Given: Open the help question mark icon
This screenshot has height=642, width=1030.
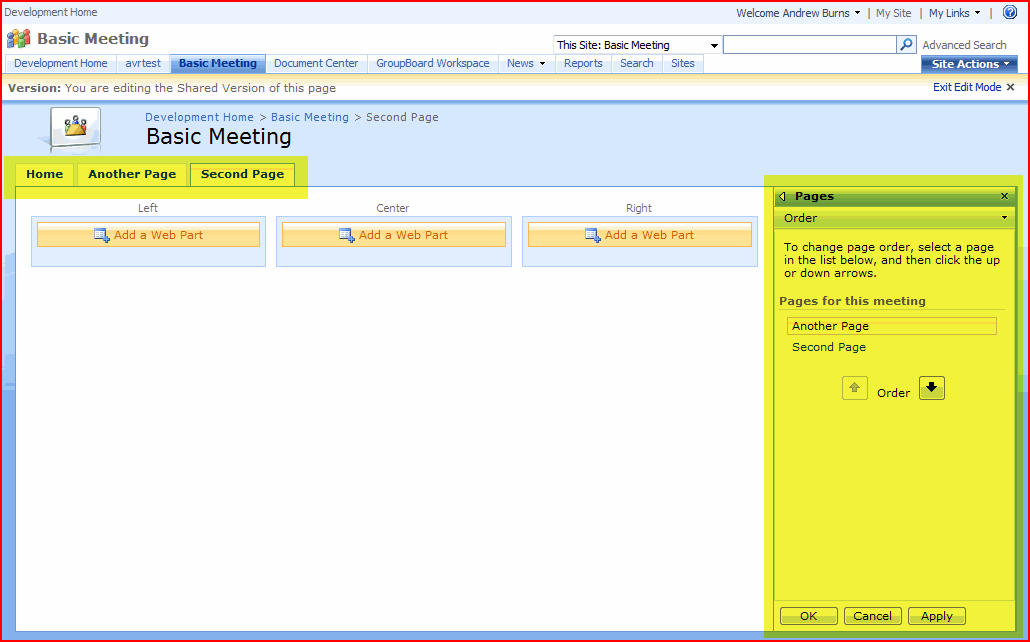Looking at the screenshot, I should pyautogui.click(x=1009, y=13).
